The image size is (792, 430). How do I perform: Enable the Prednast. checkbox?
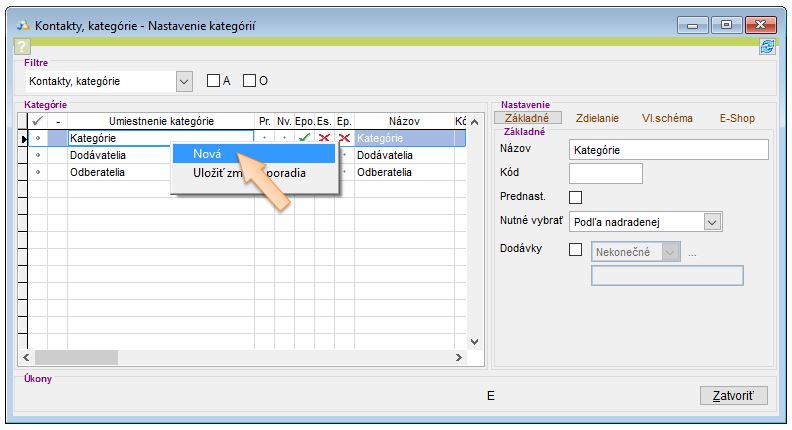575,197
